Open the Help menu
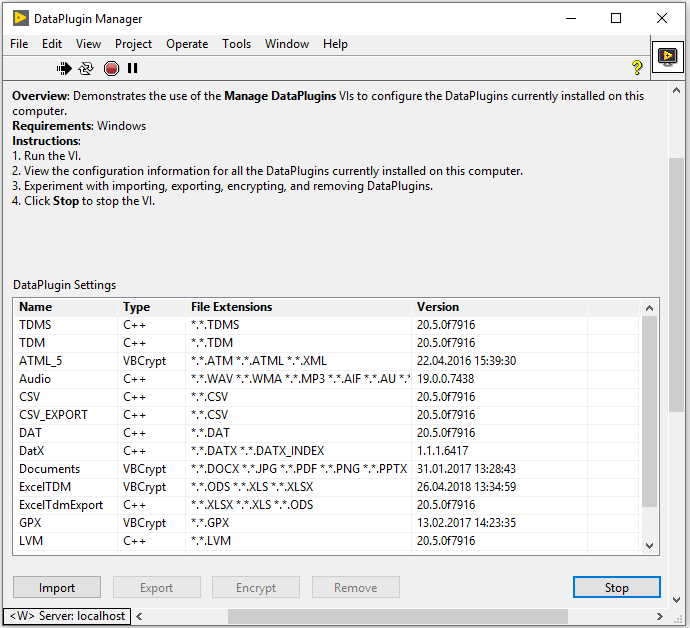 (335, 44)
